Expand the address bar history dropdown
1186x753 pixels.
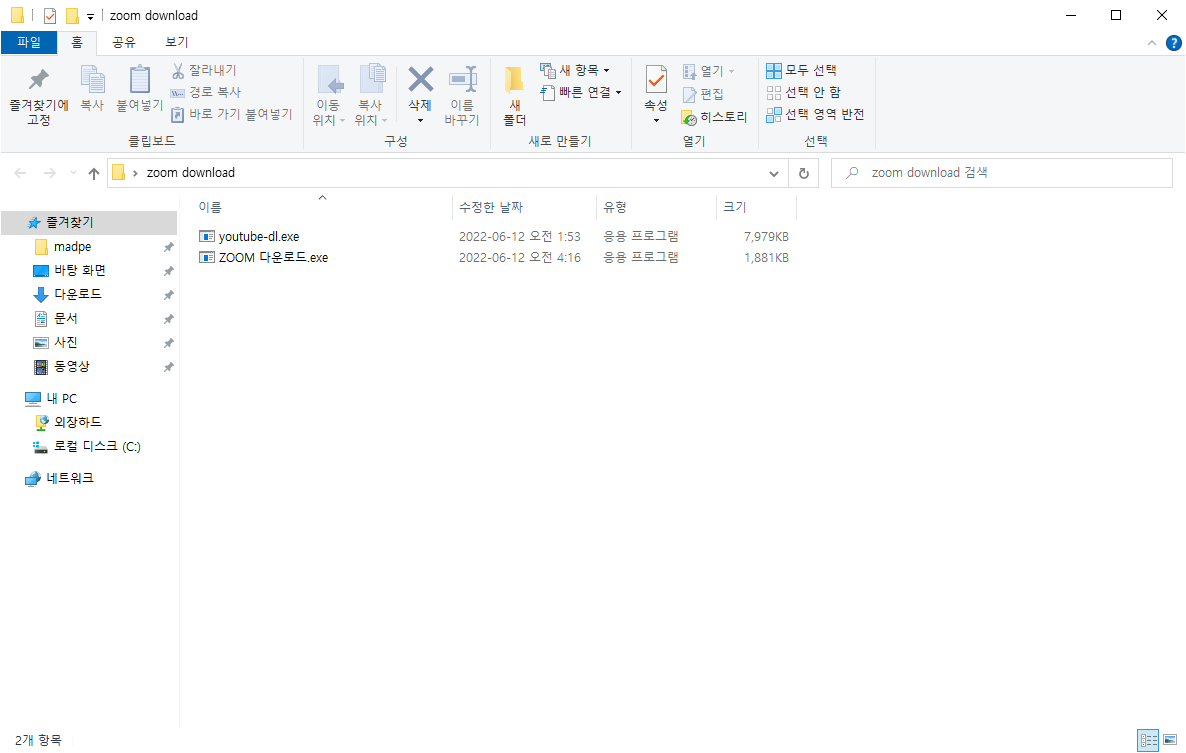tap(774, 173)
